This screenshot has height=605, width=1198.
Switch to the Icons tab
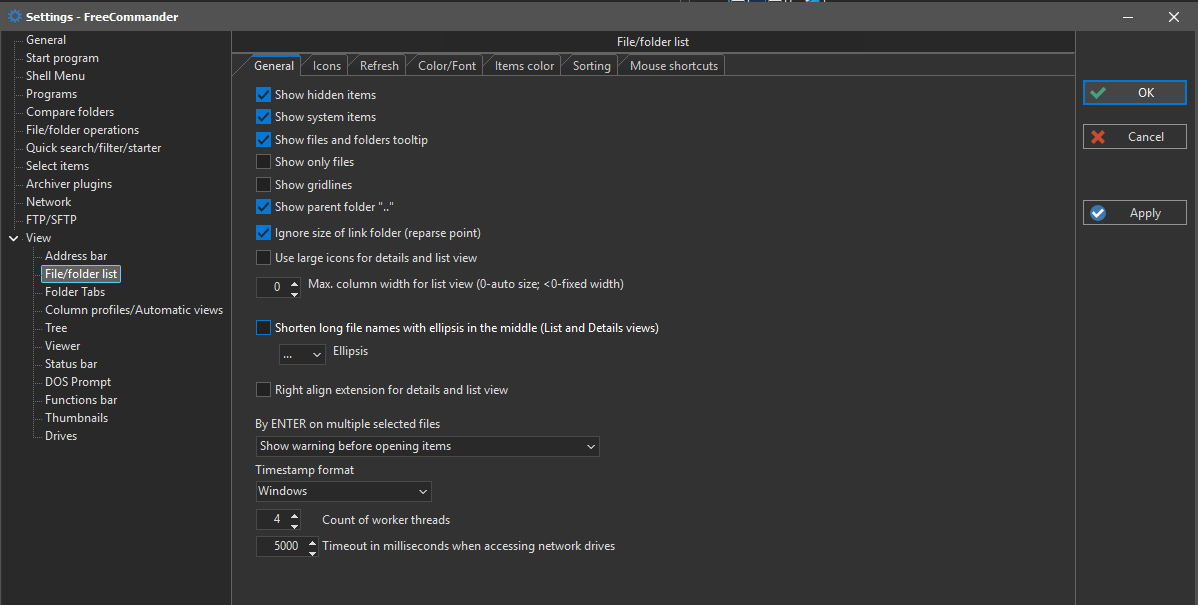pos(327,66)
